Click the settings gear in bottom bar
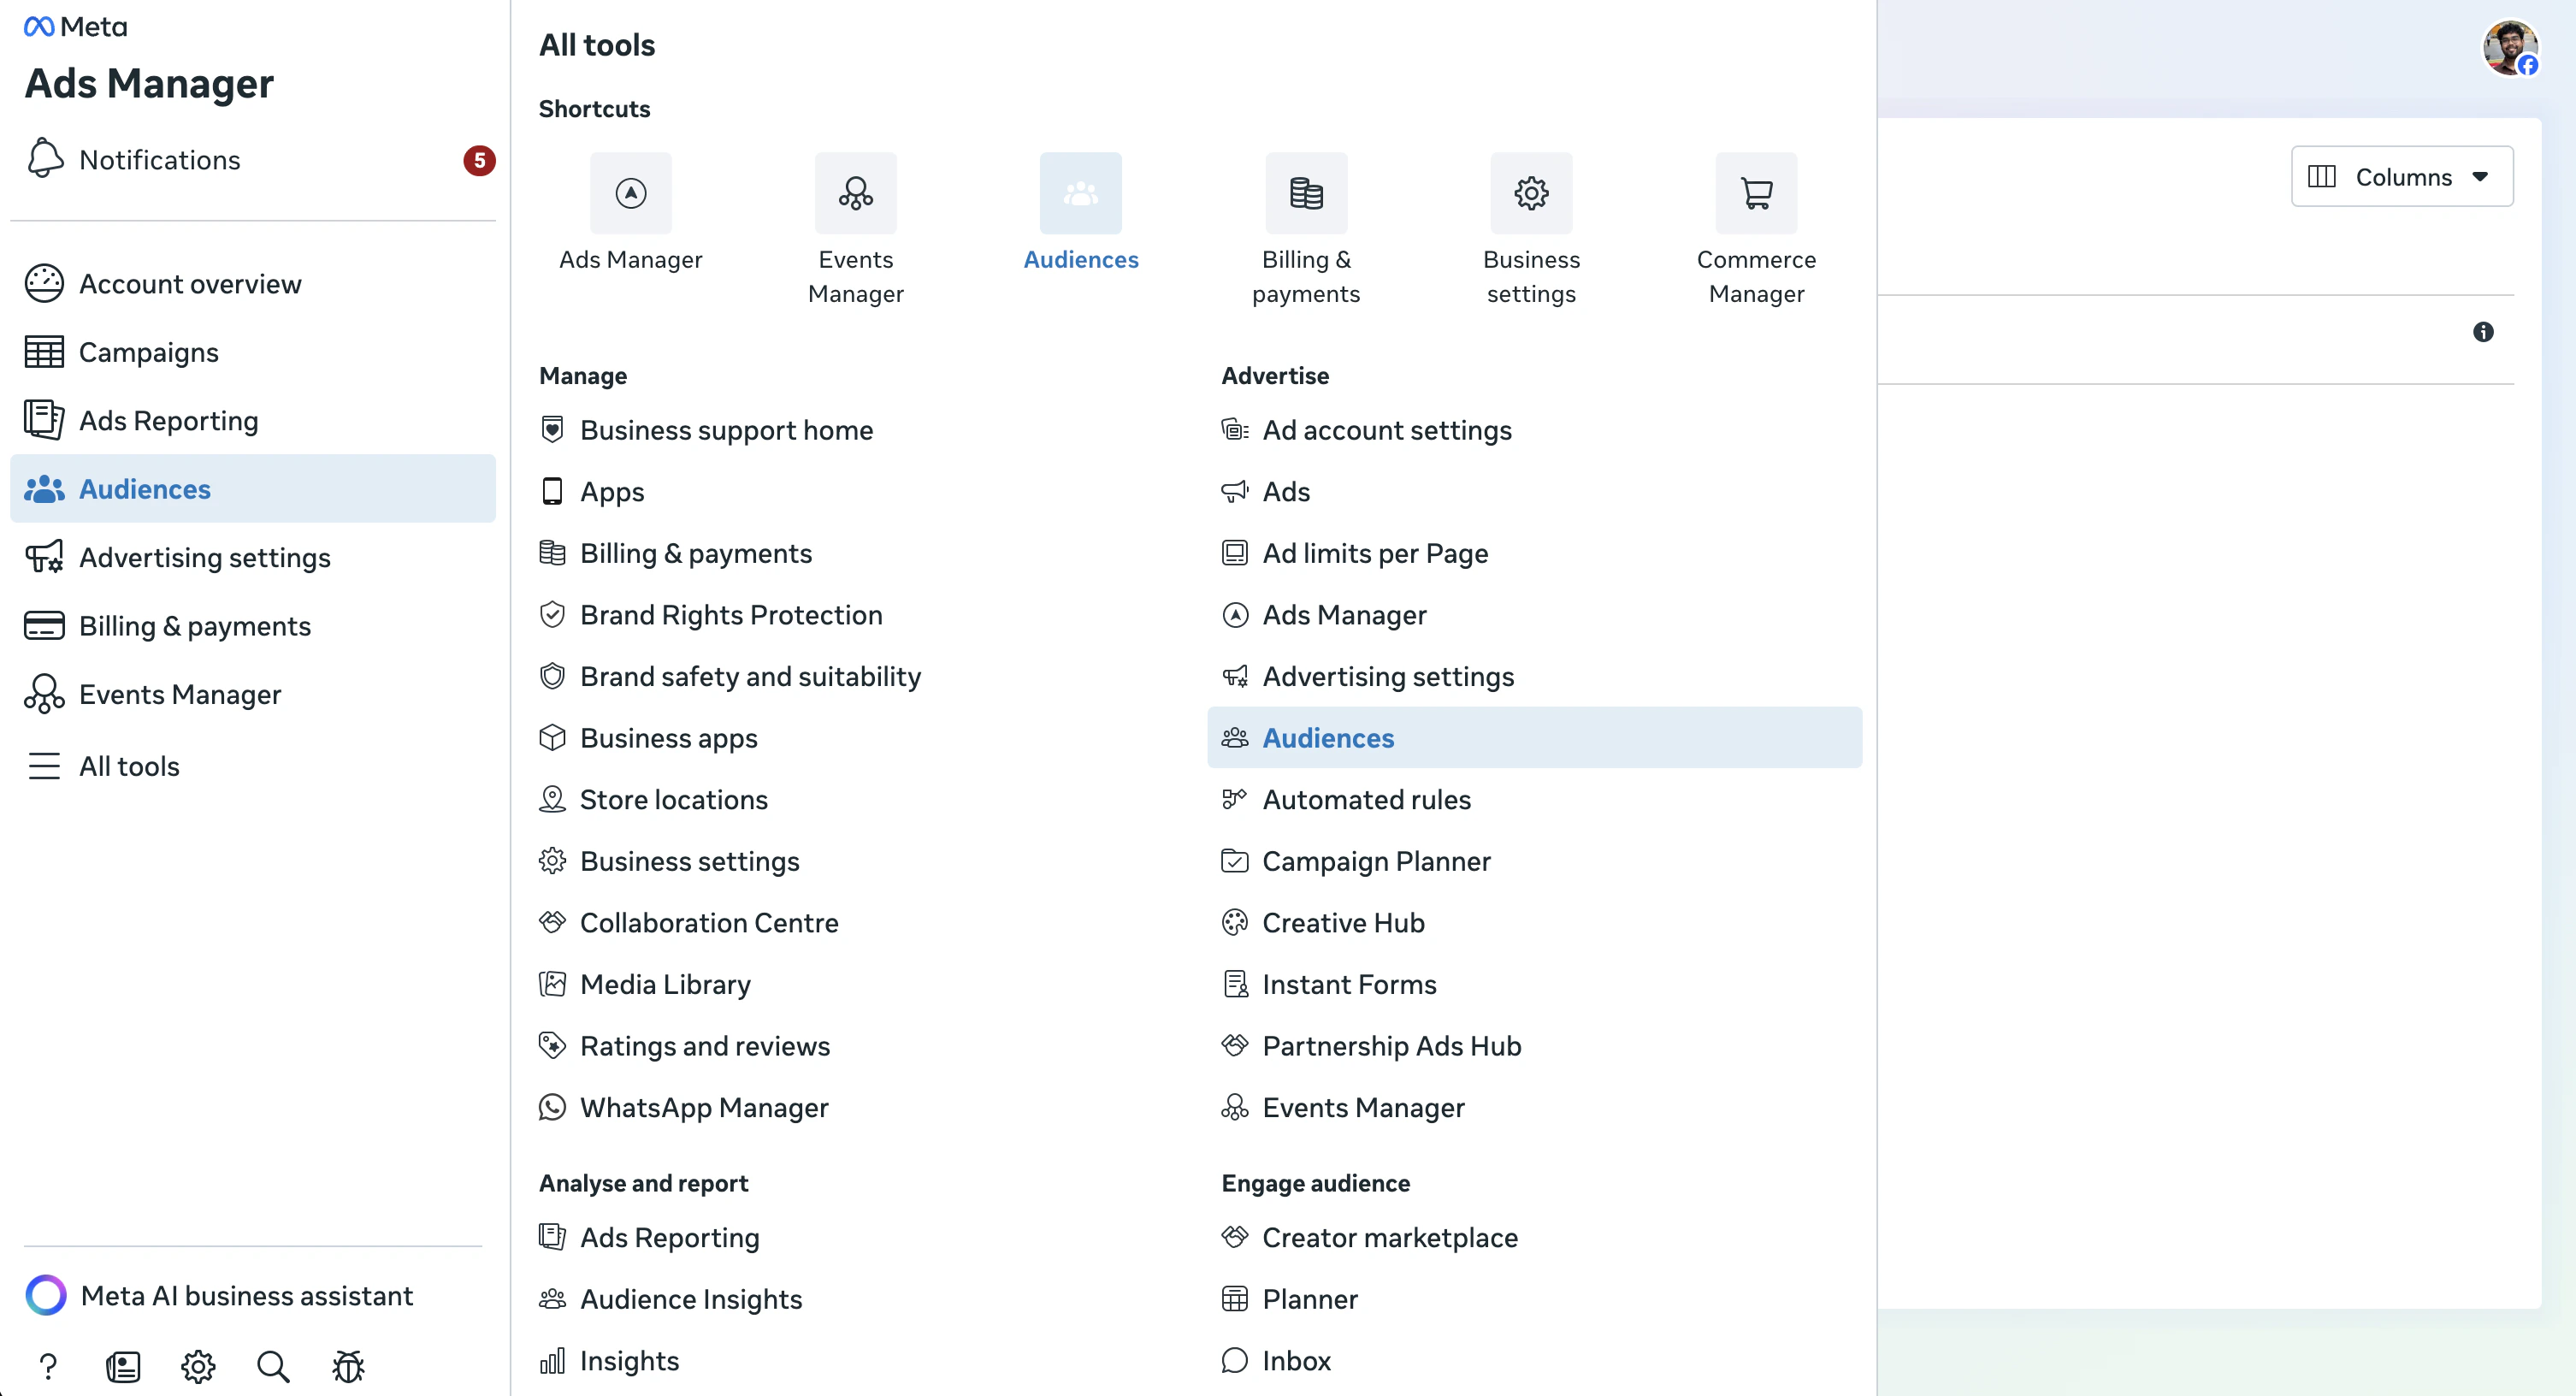This screenshot has width=2576, height=1396. (197, 1366)
